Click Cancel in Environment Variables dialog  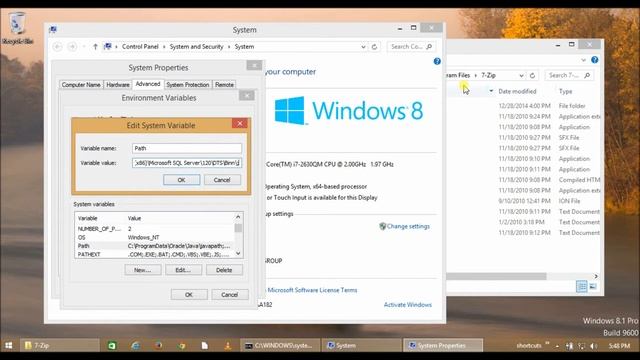(x=229, y=295)
